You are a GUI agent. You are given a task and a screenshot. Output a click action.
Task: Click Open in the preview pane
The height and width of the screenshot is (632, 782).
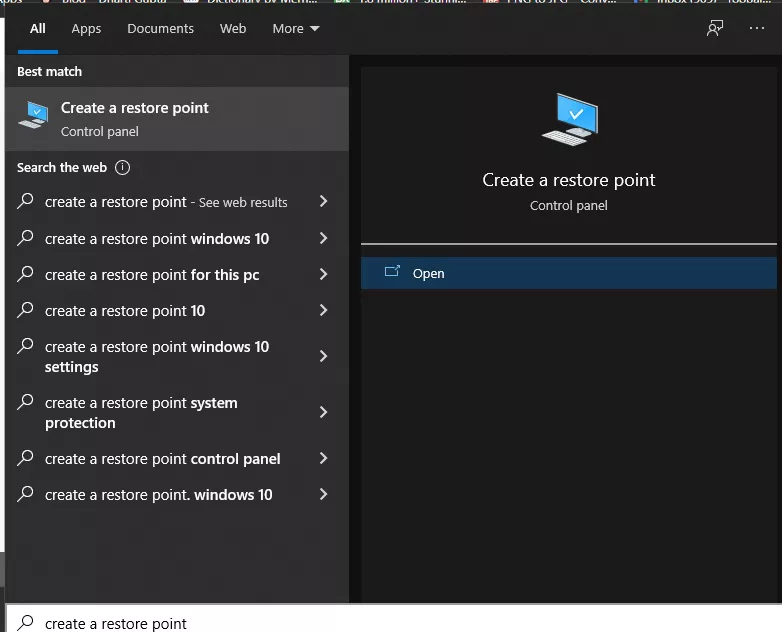pyautogui.click(x=429, y=273)
